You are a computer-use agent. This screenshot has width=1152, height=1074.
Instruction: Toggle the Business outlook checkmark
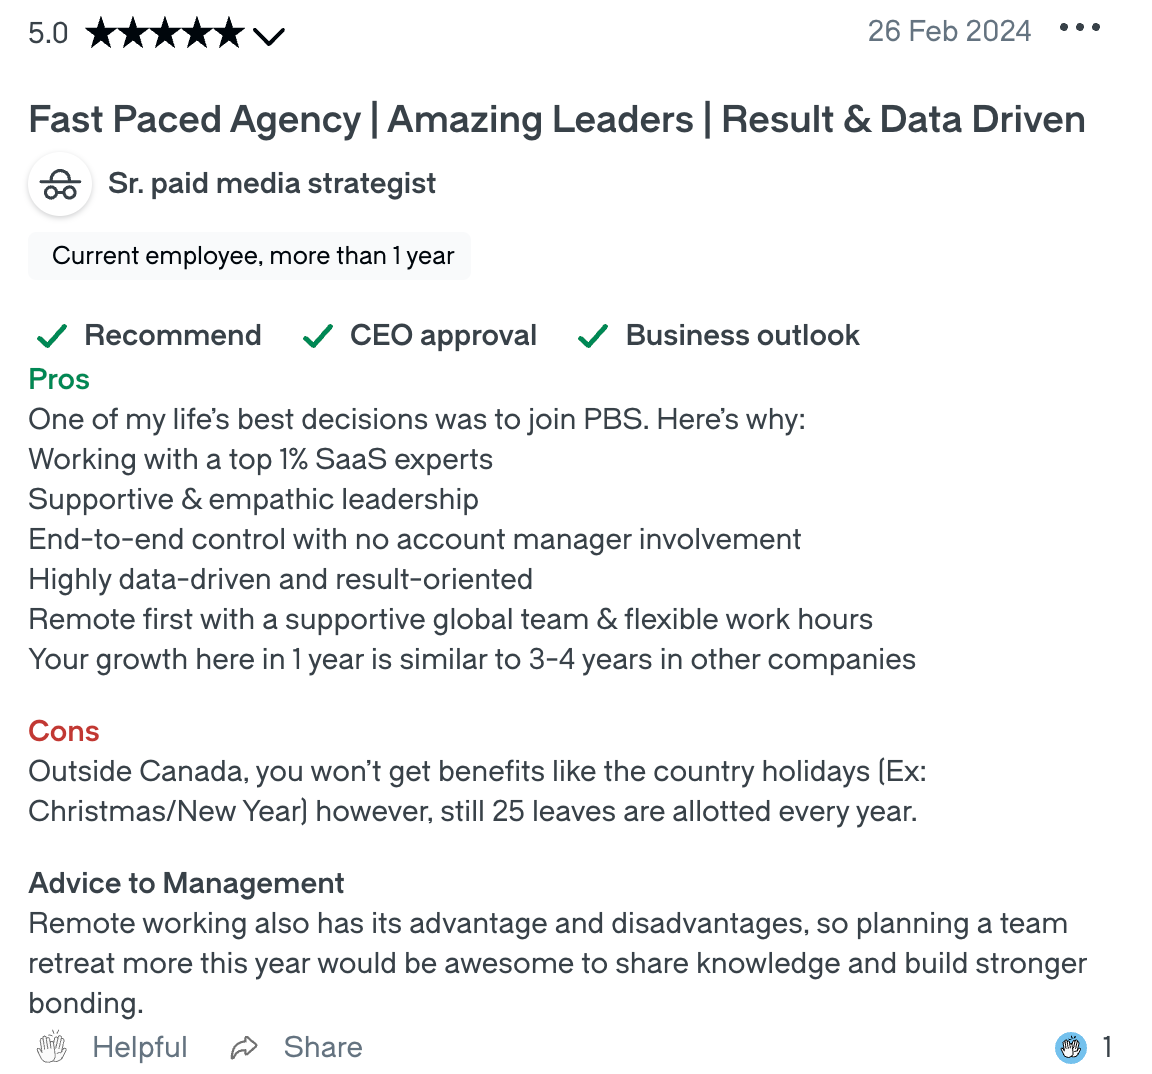coord(592,335)
